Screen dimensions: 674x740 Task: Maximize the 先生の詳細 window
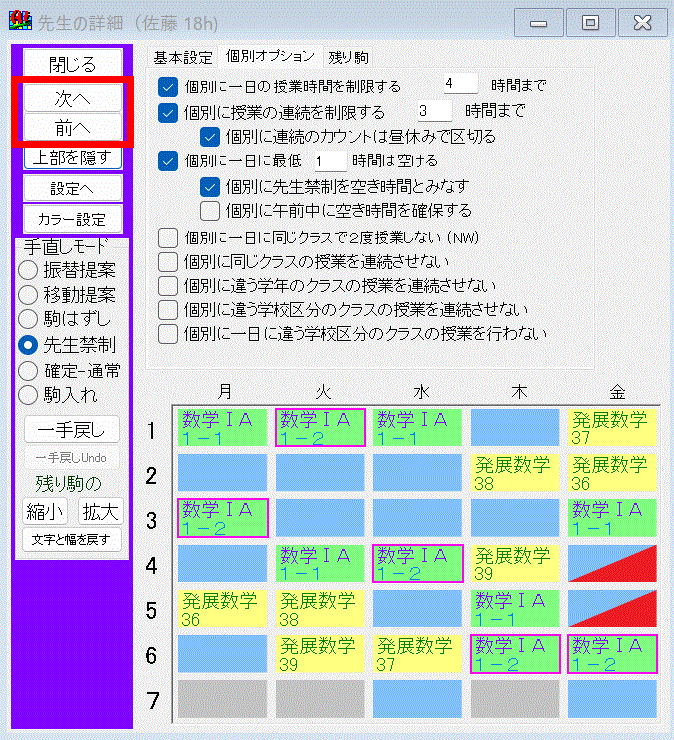pyautogui.click(x=590, y=22)
